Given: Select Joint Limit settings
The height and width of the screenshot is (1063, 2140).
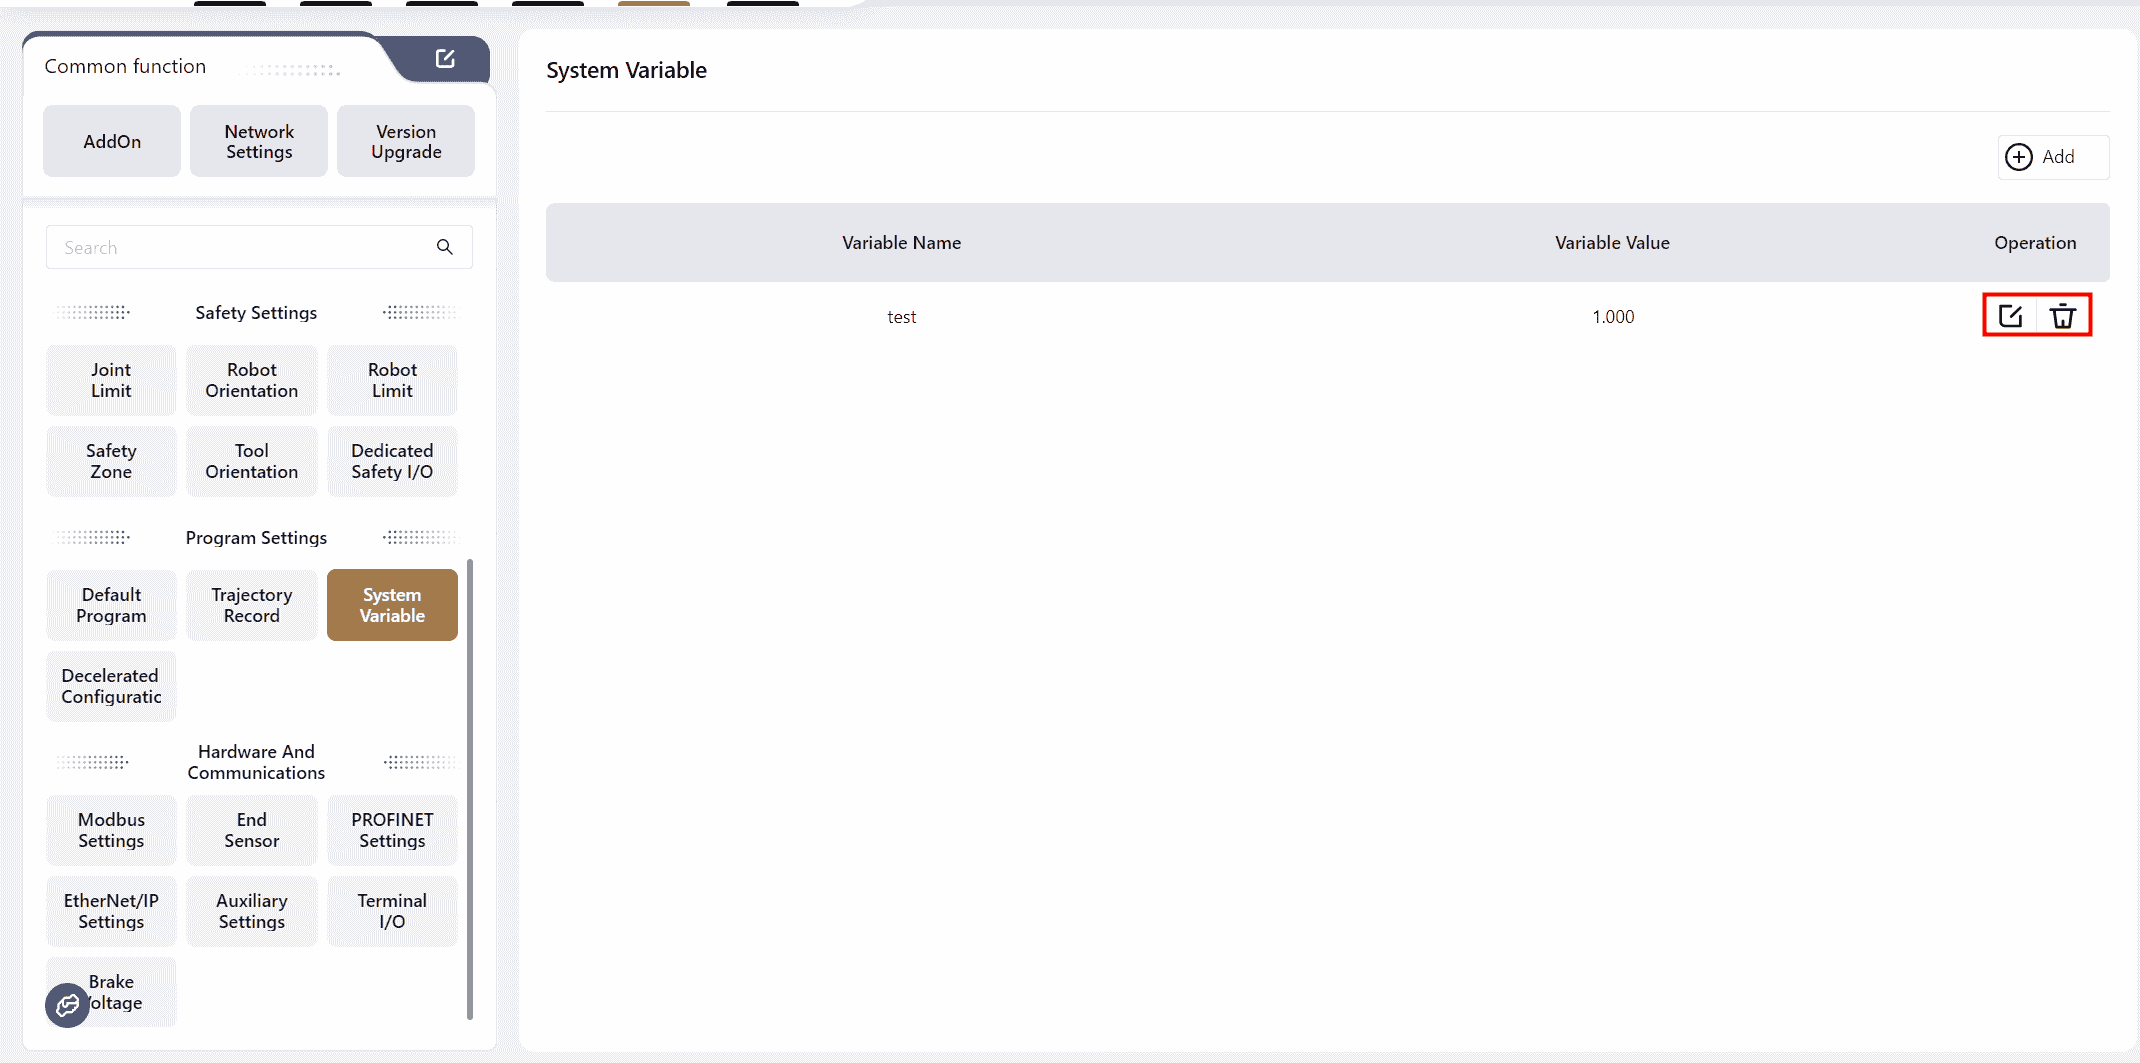Looking at the screenshot, I should click(111, 380).
